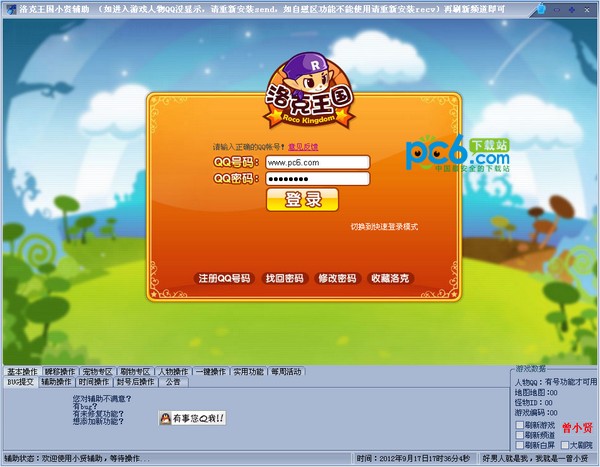
Task: Open the 意见反馈 feedback link
Action: tap(303, 147)
